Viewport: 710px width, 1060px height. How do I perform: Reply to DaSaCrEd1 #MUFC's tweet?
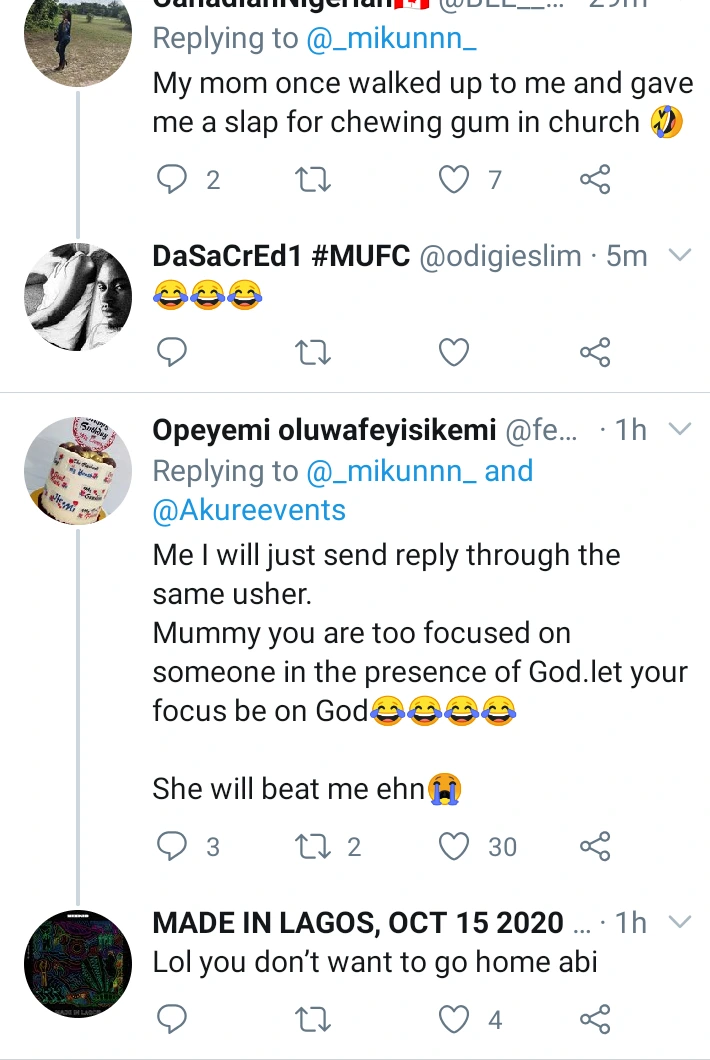174,351
